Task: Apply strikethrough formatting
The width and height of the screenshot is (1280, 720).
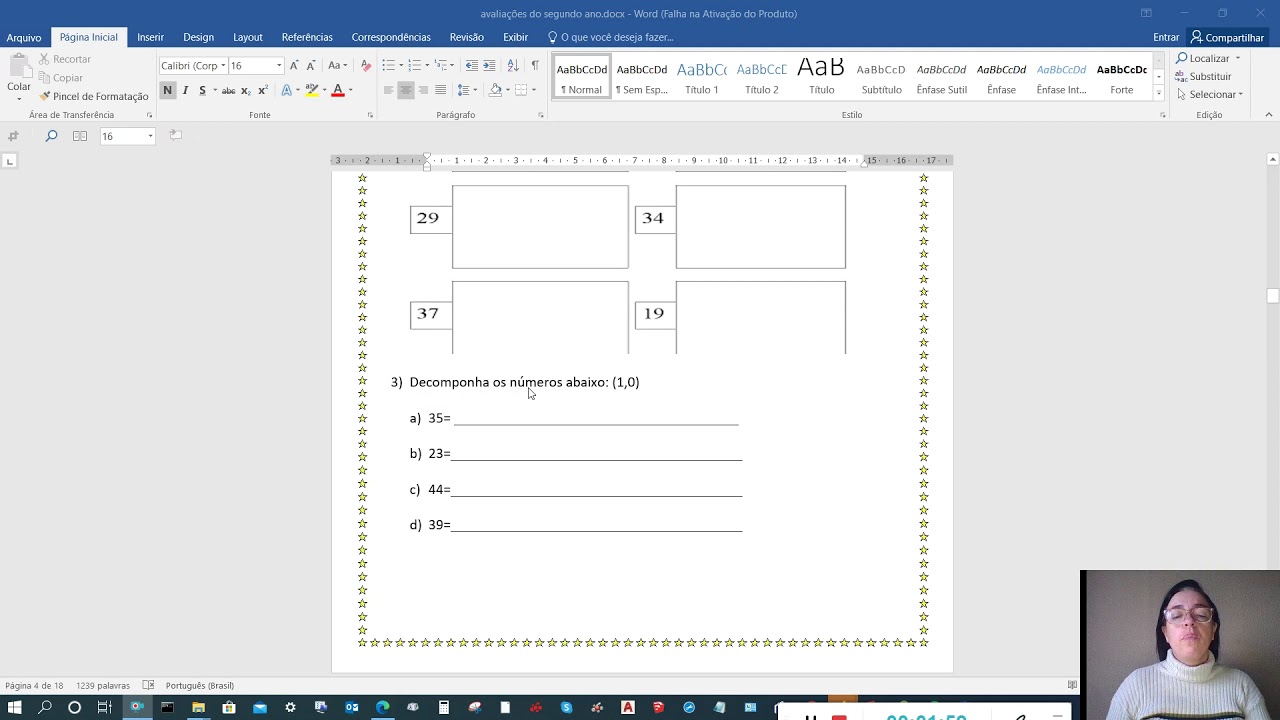Action: click(228, 90)
